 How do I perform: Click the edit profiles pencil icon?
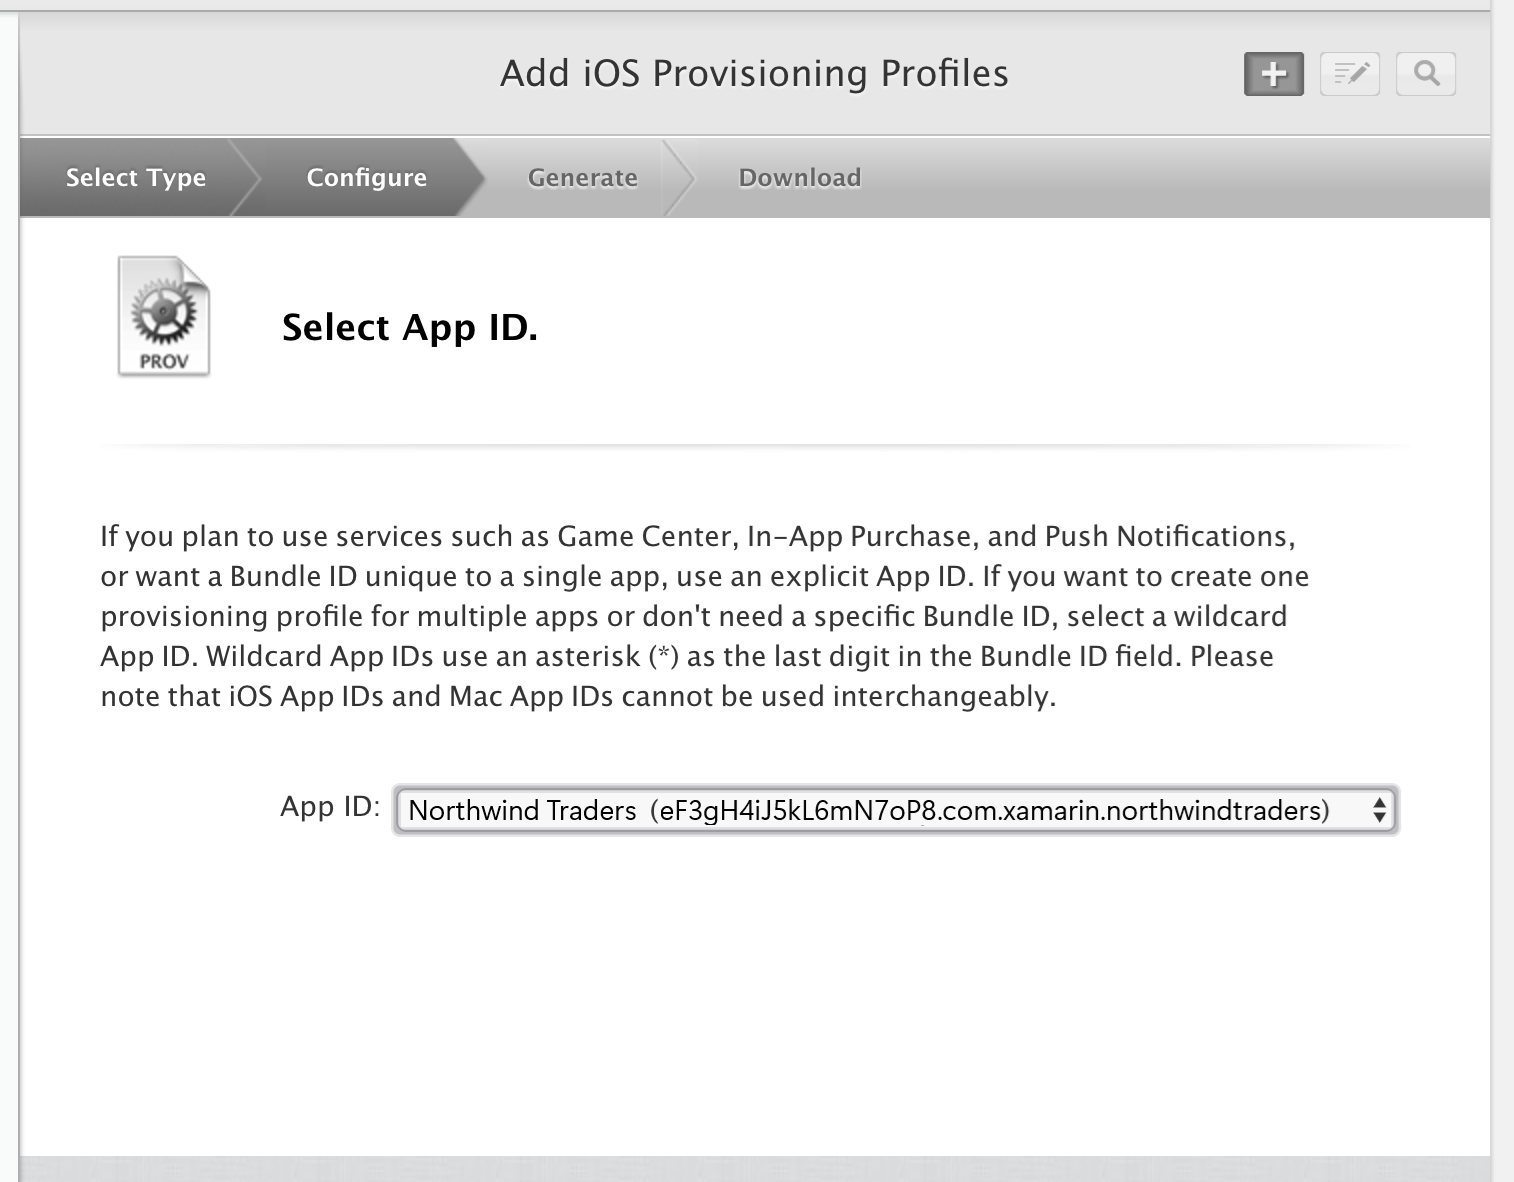coord(1350,74)
